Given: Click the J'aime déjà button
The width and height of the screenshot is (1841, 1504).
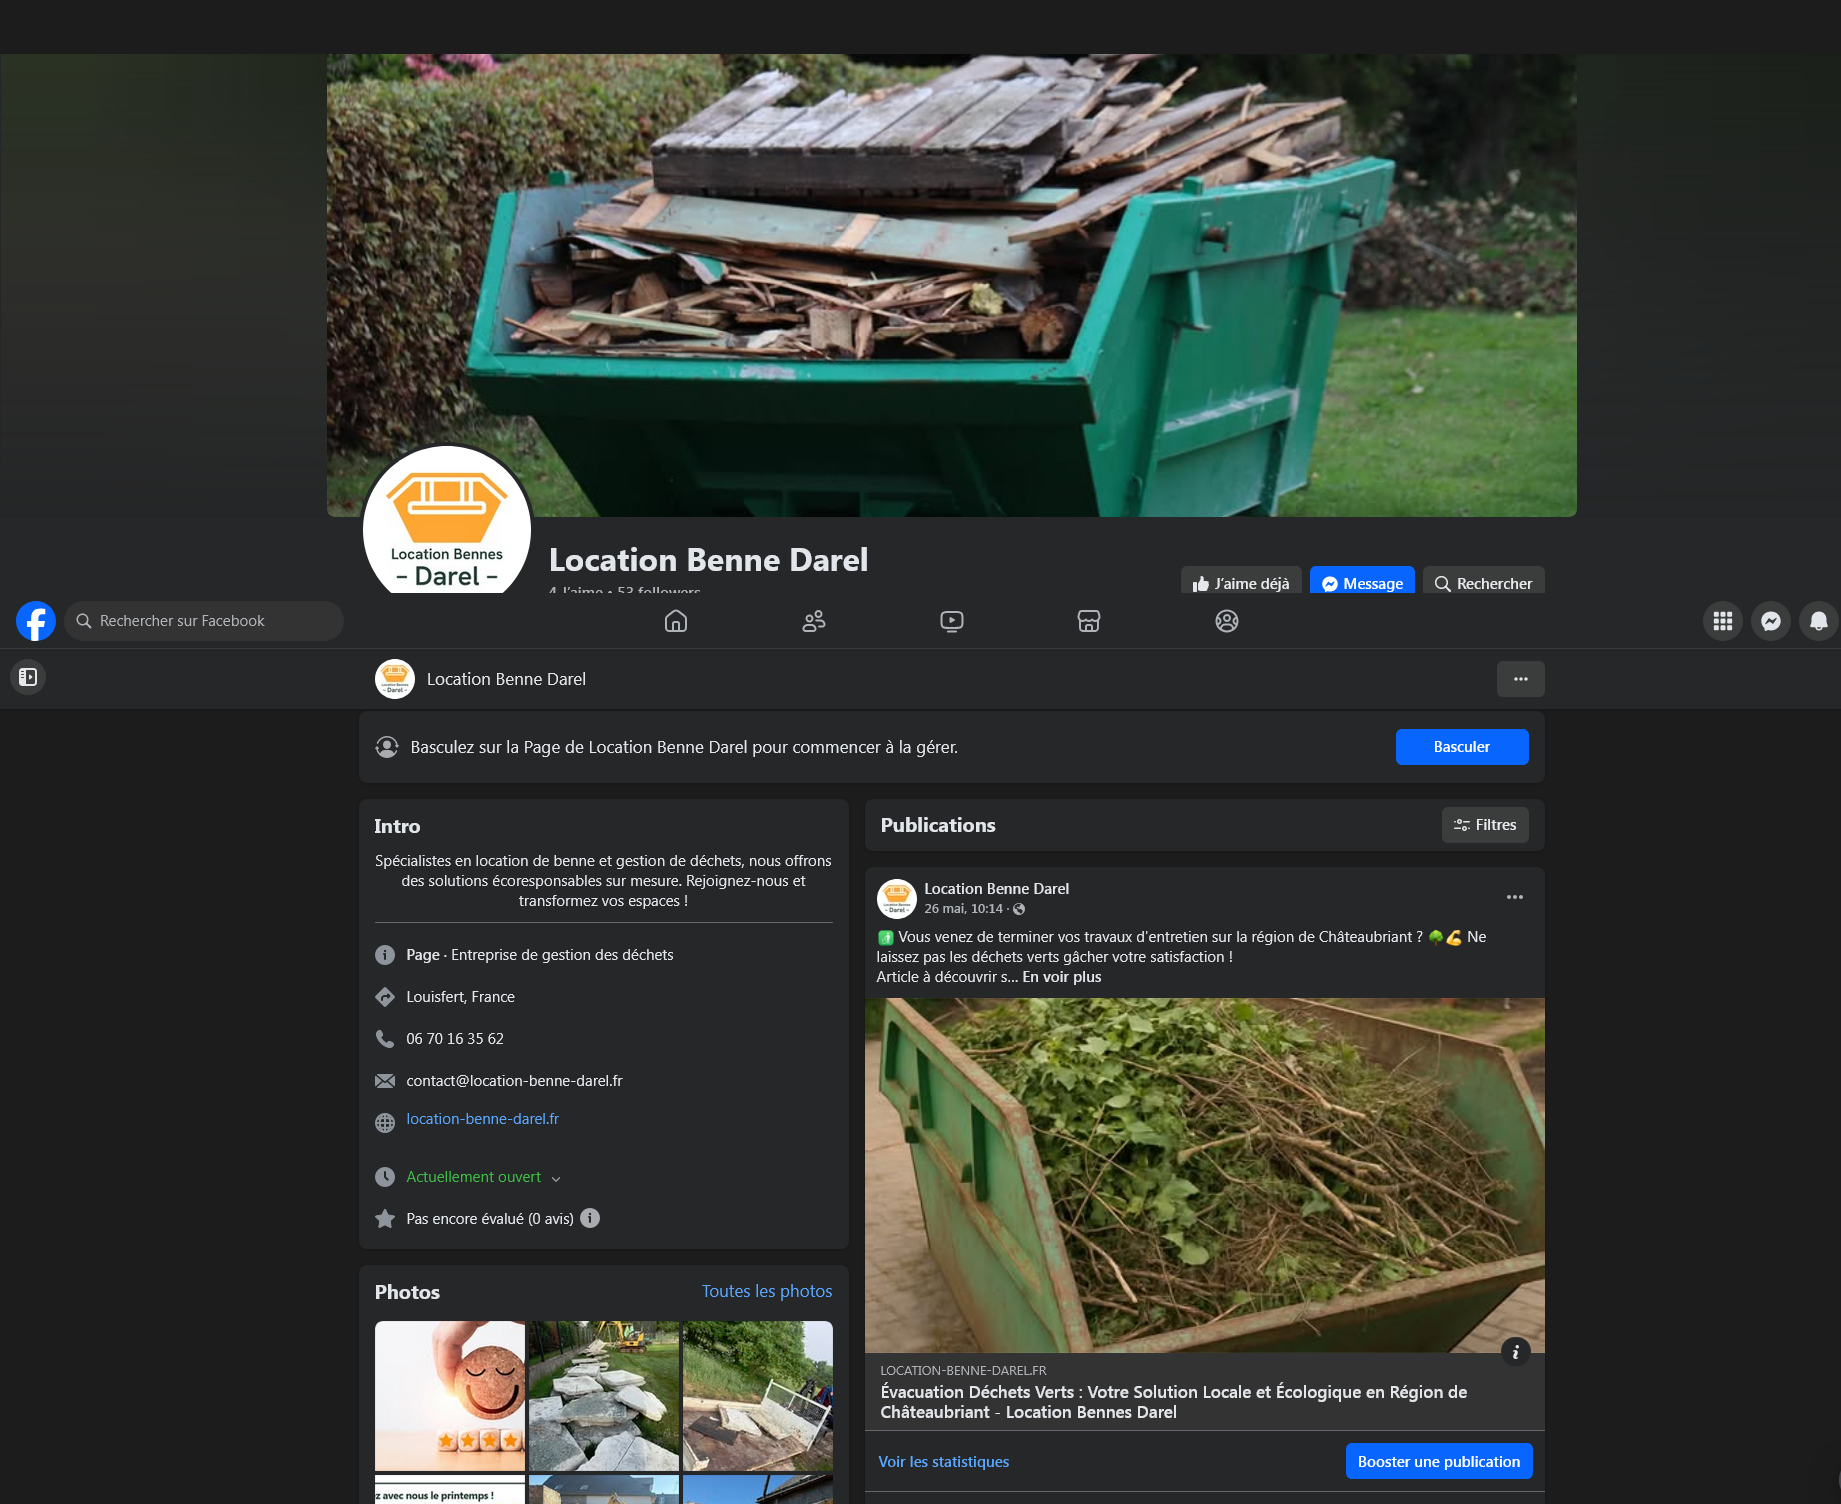Looking at the screenshot, I should [x=1241, y=581].
